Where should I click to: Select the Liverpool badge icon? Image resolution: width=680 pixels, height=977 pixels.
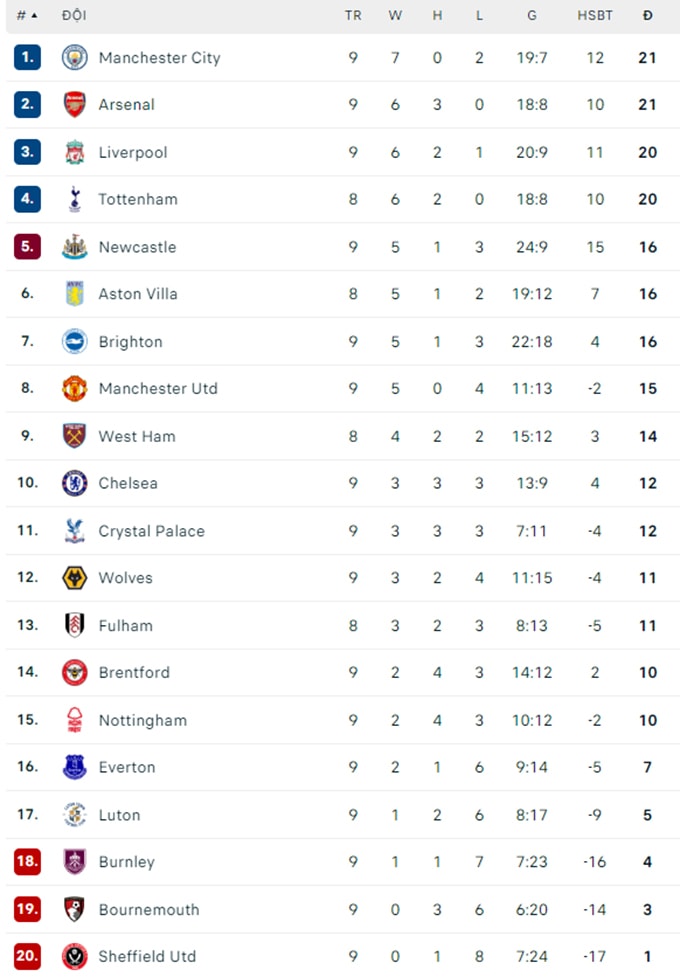tap(74, 152)
